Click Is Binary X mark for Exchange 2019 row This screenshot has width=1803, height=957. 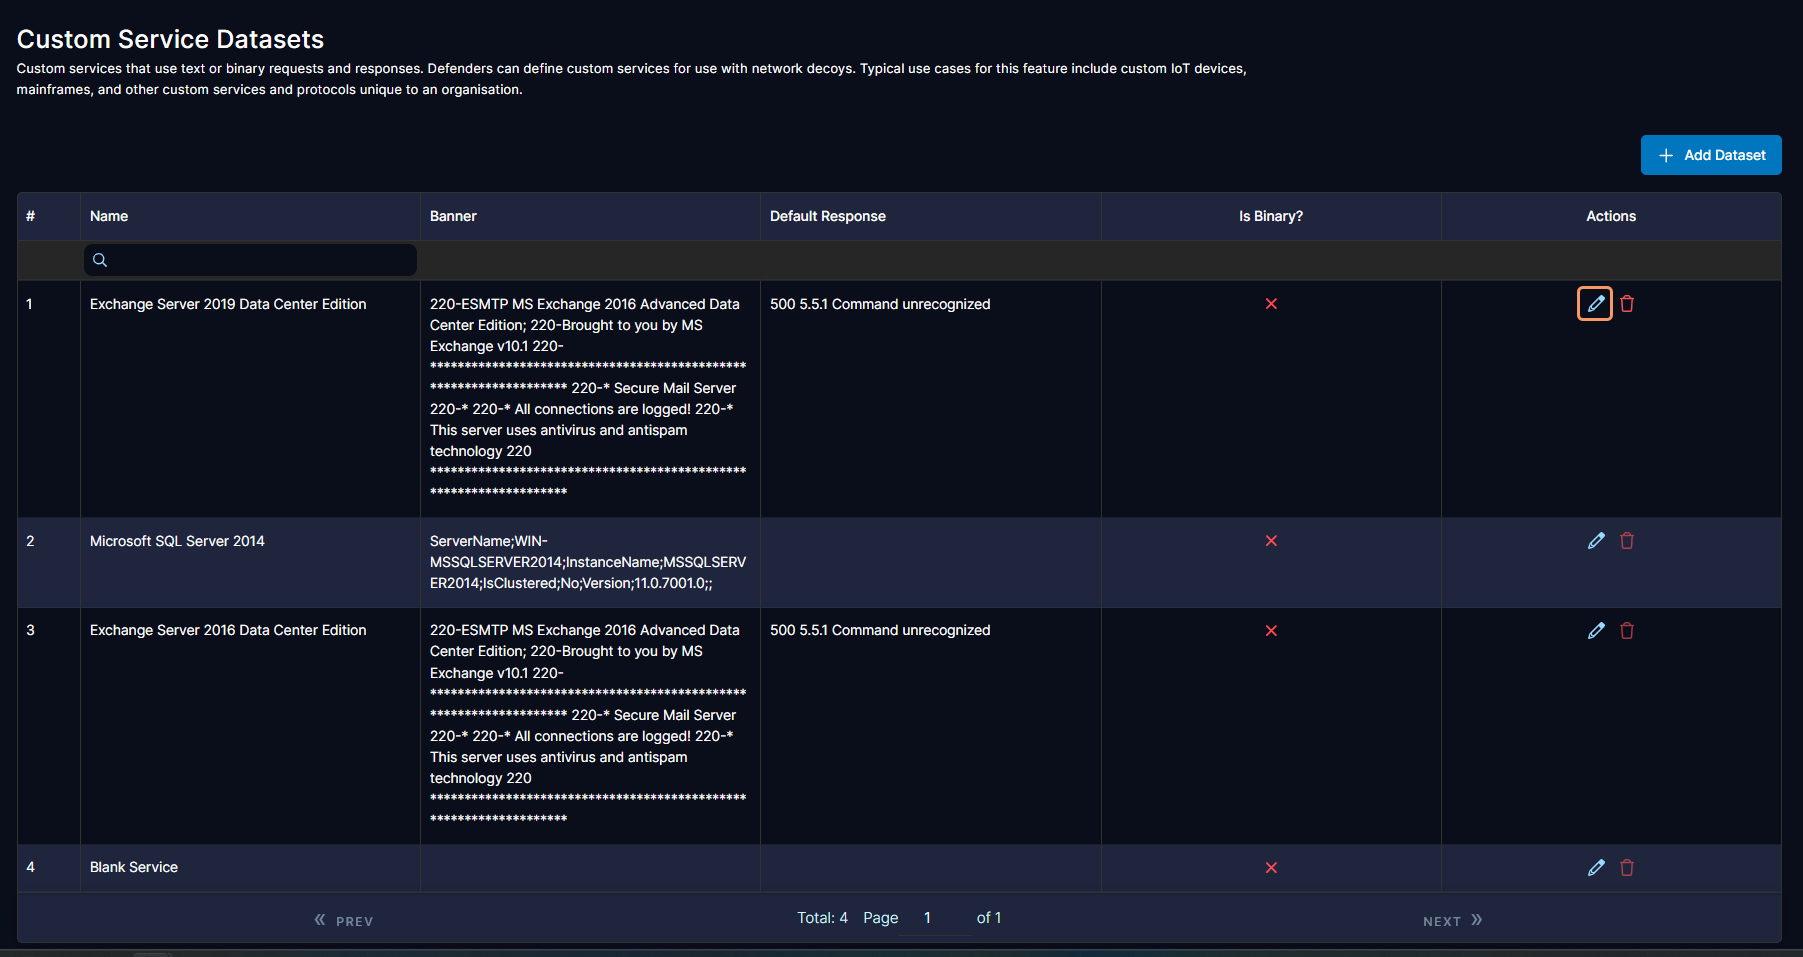click(1271, 304)
